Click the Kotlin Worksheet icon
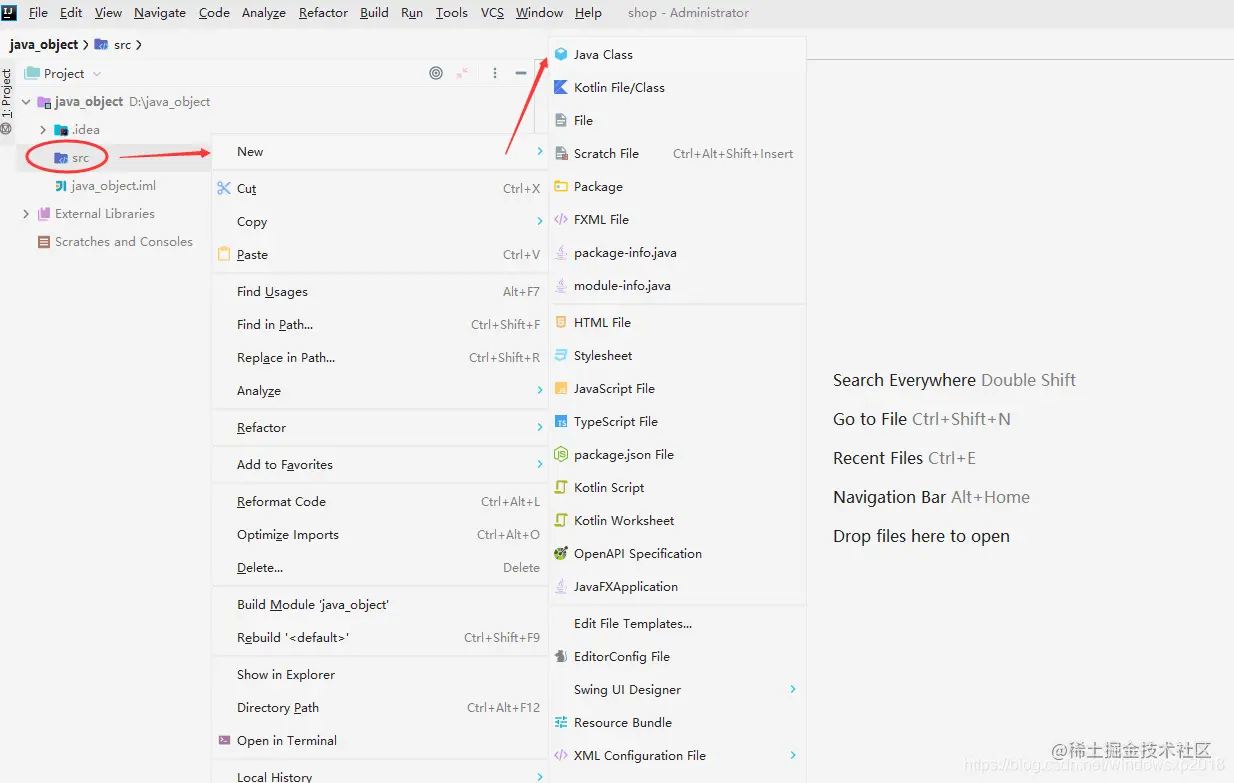 (x=561, y=521)
